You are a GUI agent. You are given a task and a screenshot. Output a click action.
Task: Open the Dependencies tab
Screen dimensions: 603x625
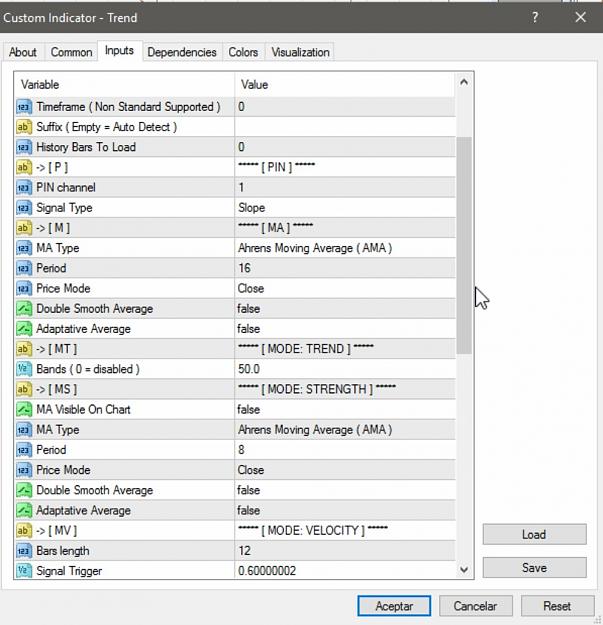[x=182, y=52]
